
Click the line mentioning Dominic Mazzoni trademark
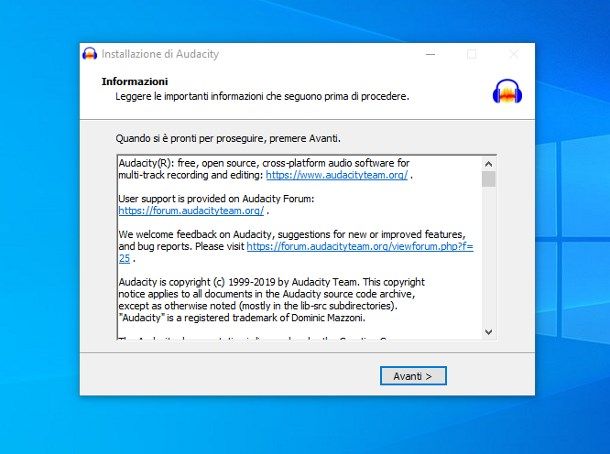click(242, 318)
